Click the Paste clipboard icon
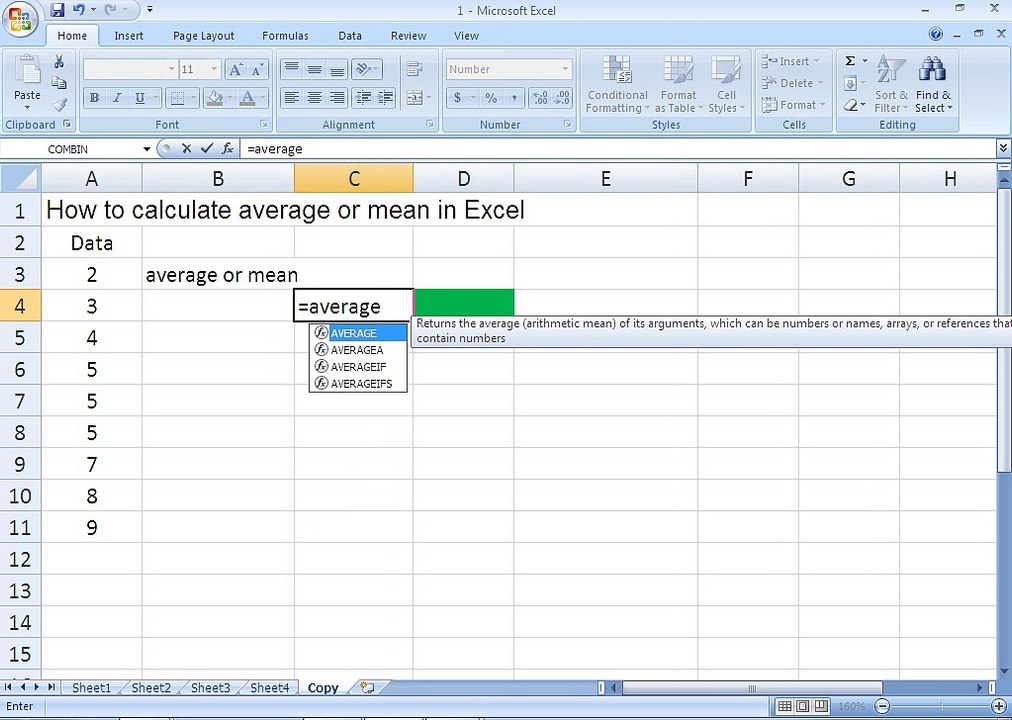The image size is (1012, 720). tap(27, 70)
